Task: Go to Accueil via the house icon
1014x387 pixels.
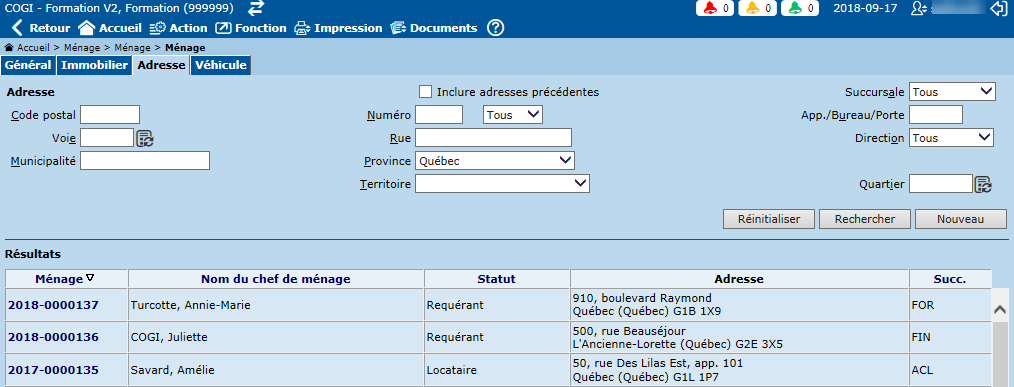Action: coord(87,28)
